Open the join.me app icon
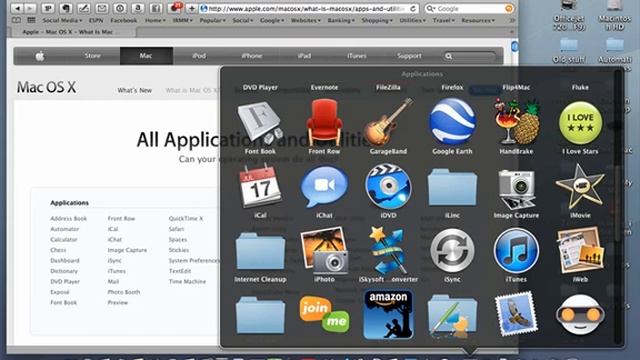 324,314
